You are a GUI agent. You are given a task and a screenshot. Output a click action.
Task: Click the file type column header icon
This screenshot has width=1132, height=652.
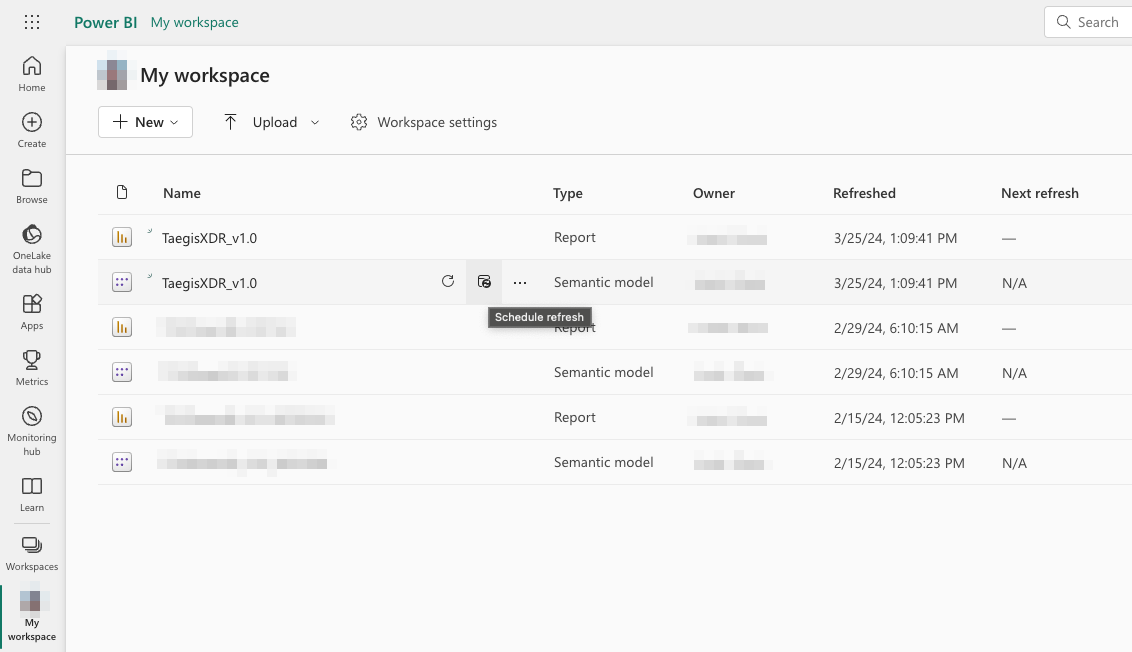pos(122,192)
